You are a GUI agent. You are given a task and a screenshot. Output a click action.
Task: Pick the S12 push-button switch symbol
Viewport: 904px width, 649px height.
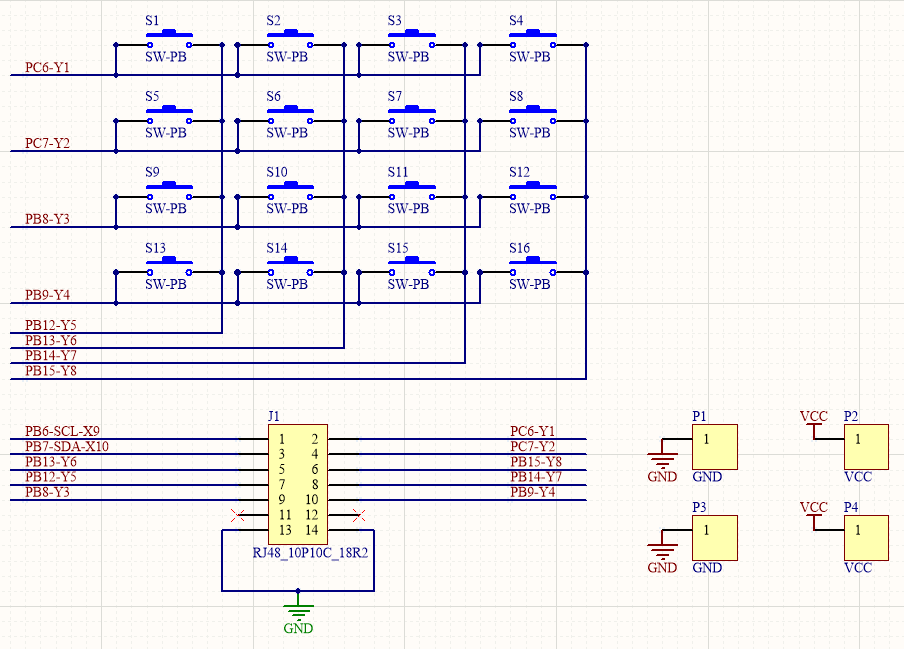(x=533, y=191)
